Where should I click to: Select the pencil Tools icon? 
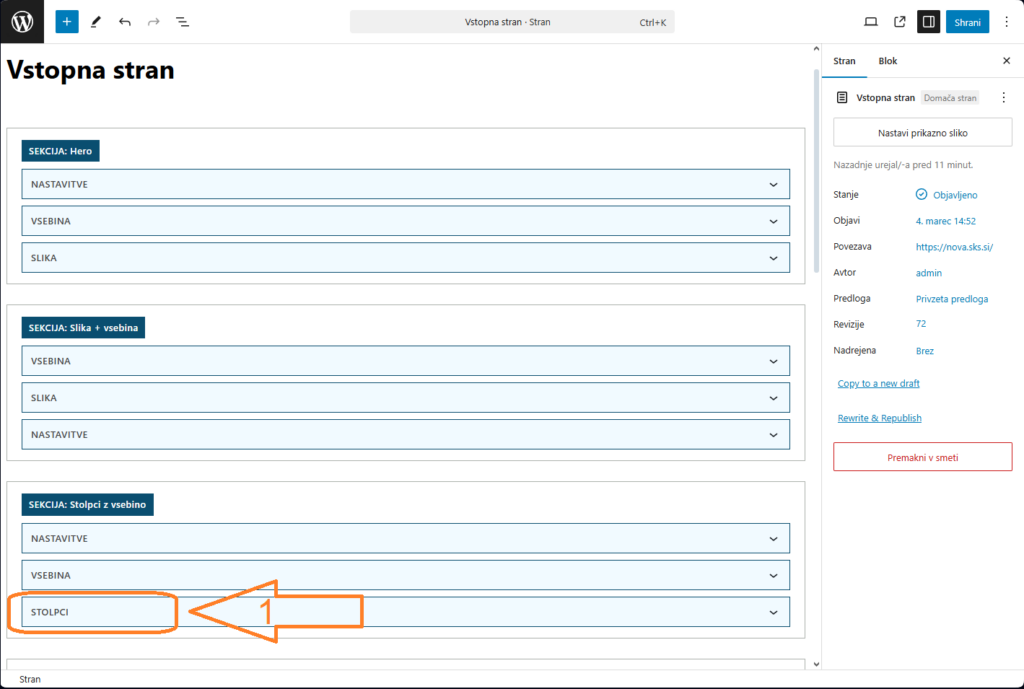point(96,21)
